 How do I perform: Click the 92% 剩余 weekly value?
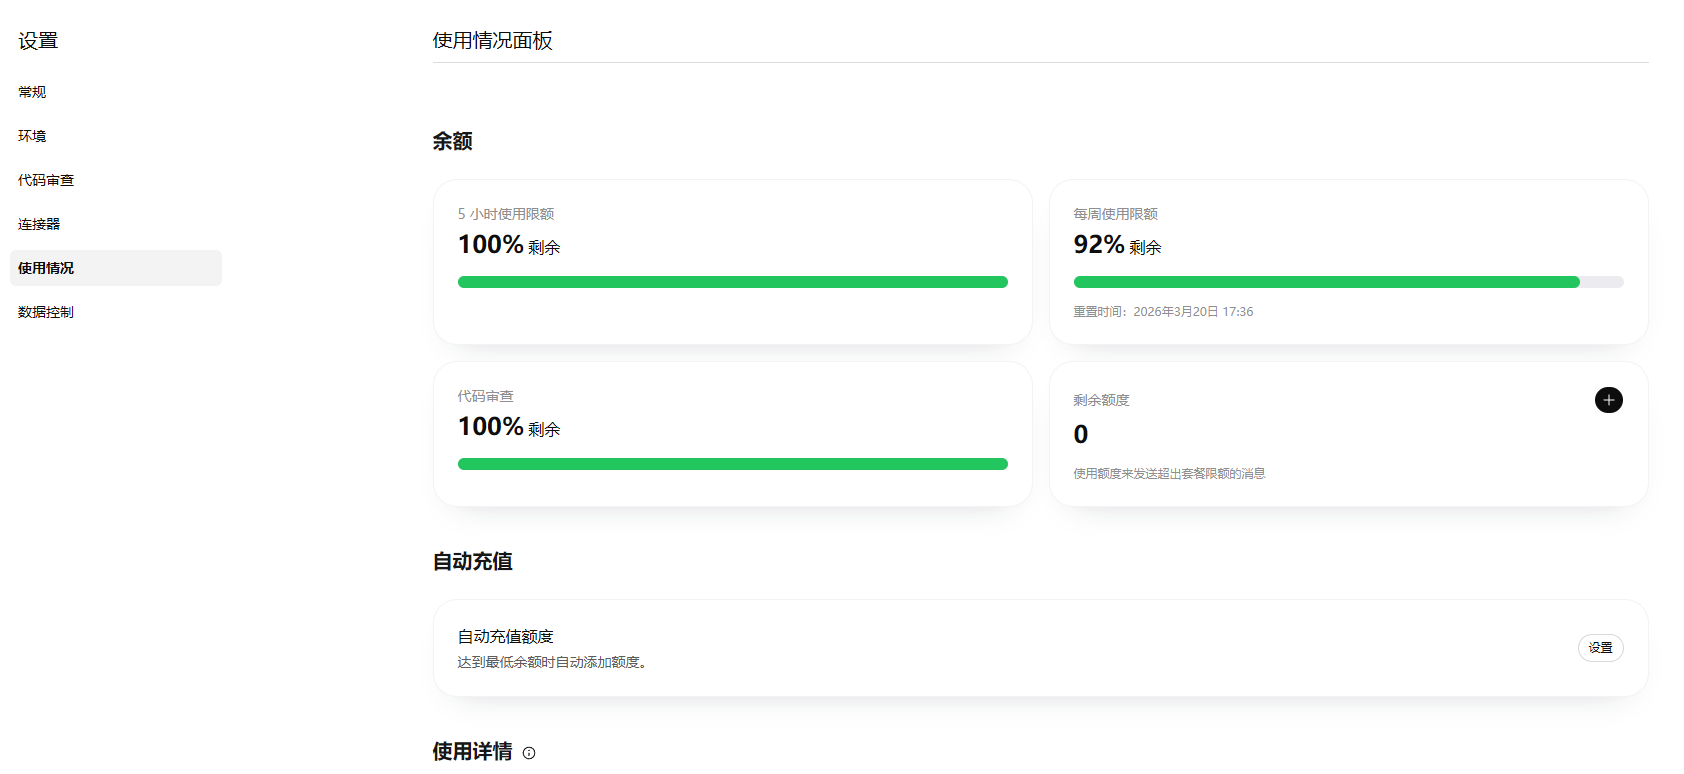tap(1117, 245)
